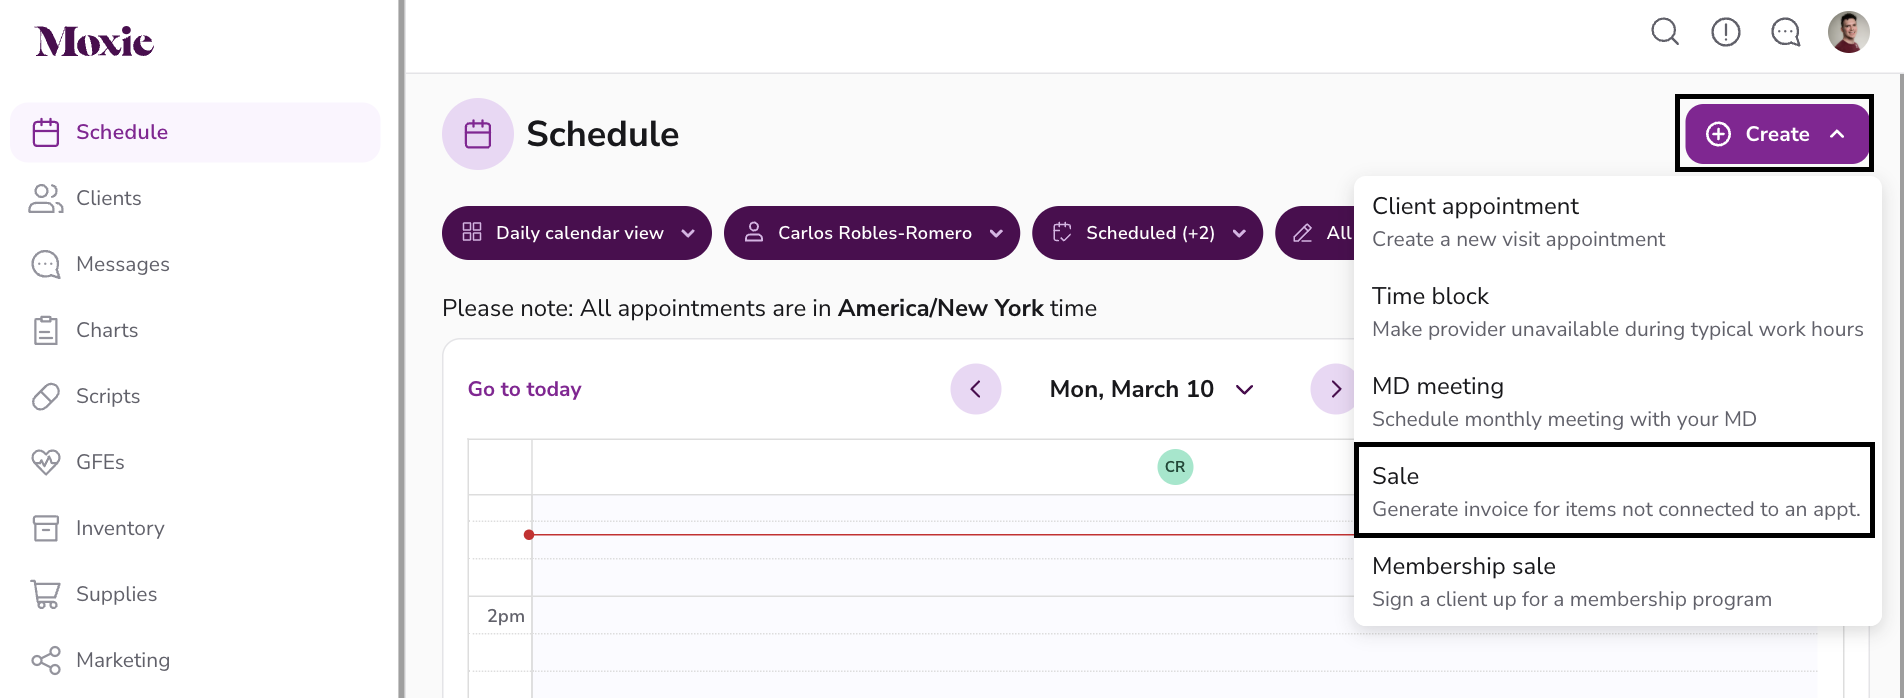Open the alert notifications icon

tap(1726, 32)
